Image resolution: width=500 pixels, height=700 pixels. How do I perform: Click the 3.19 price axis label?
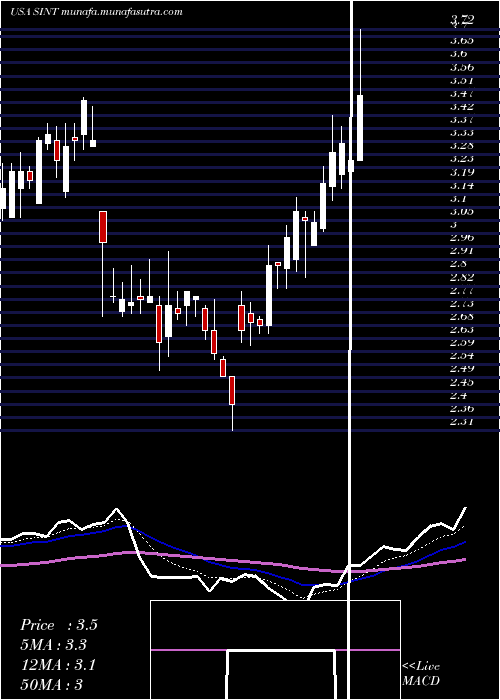[462, 172]
